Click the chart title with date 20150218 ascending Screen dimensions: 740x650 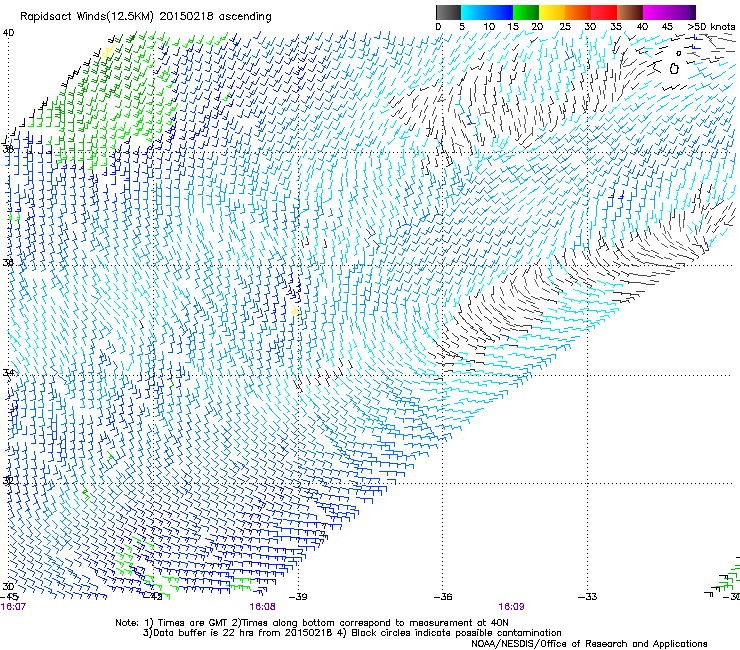[x=146, y=17]
